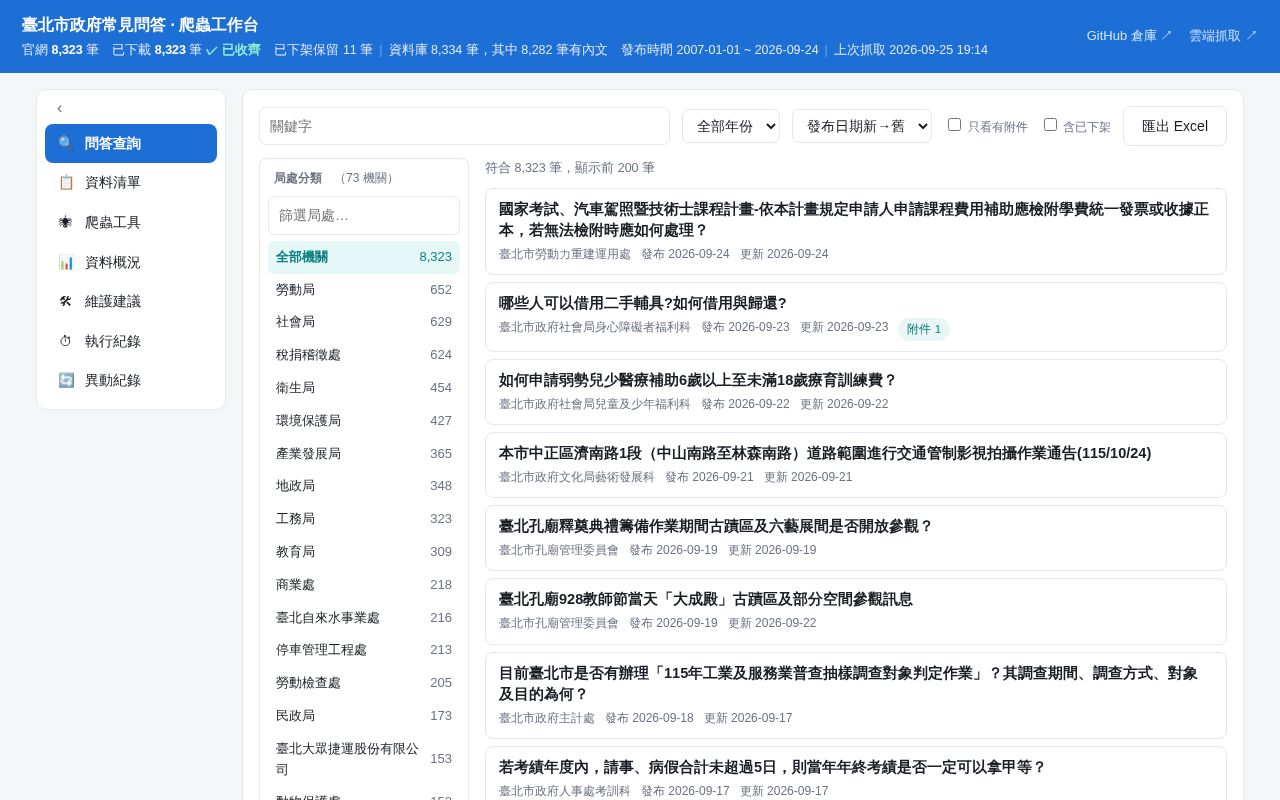
Task: Open the 本市中正區濟南路1段 notice card
Action: click(856, 465)
